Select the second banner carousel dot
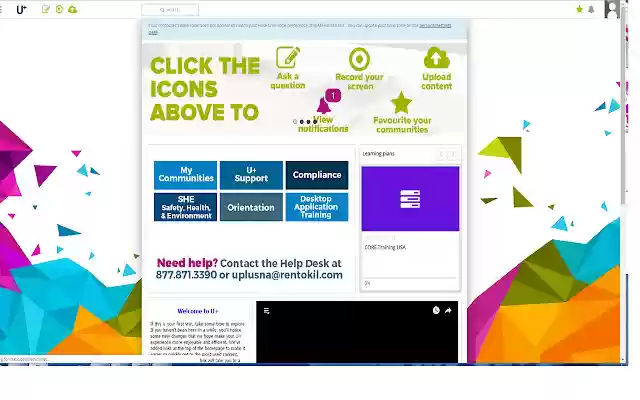 302,122
